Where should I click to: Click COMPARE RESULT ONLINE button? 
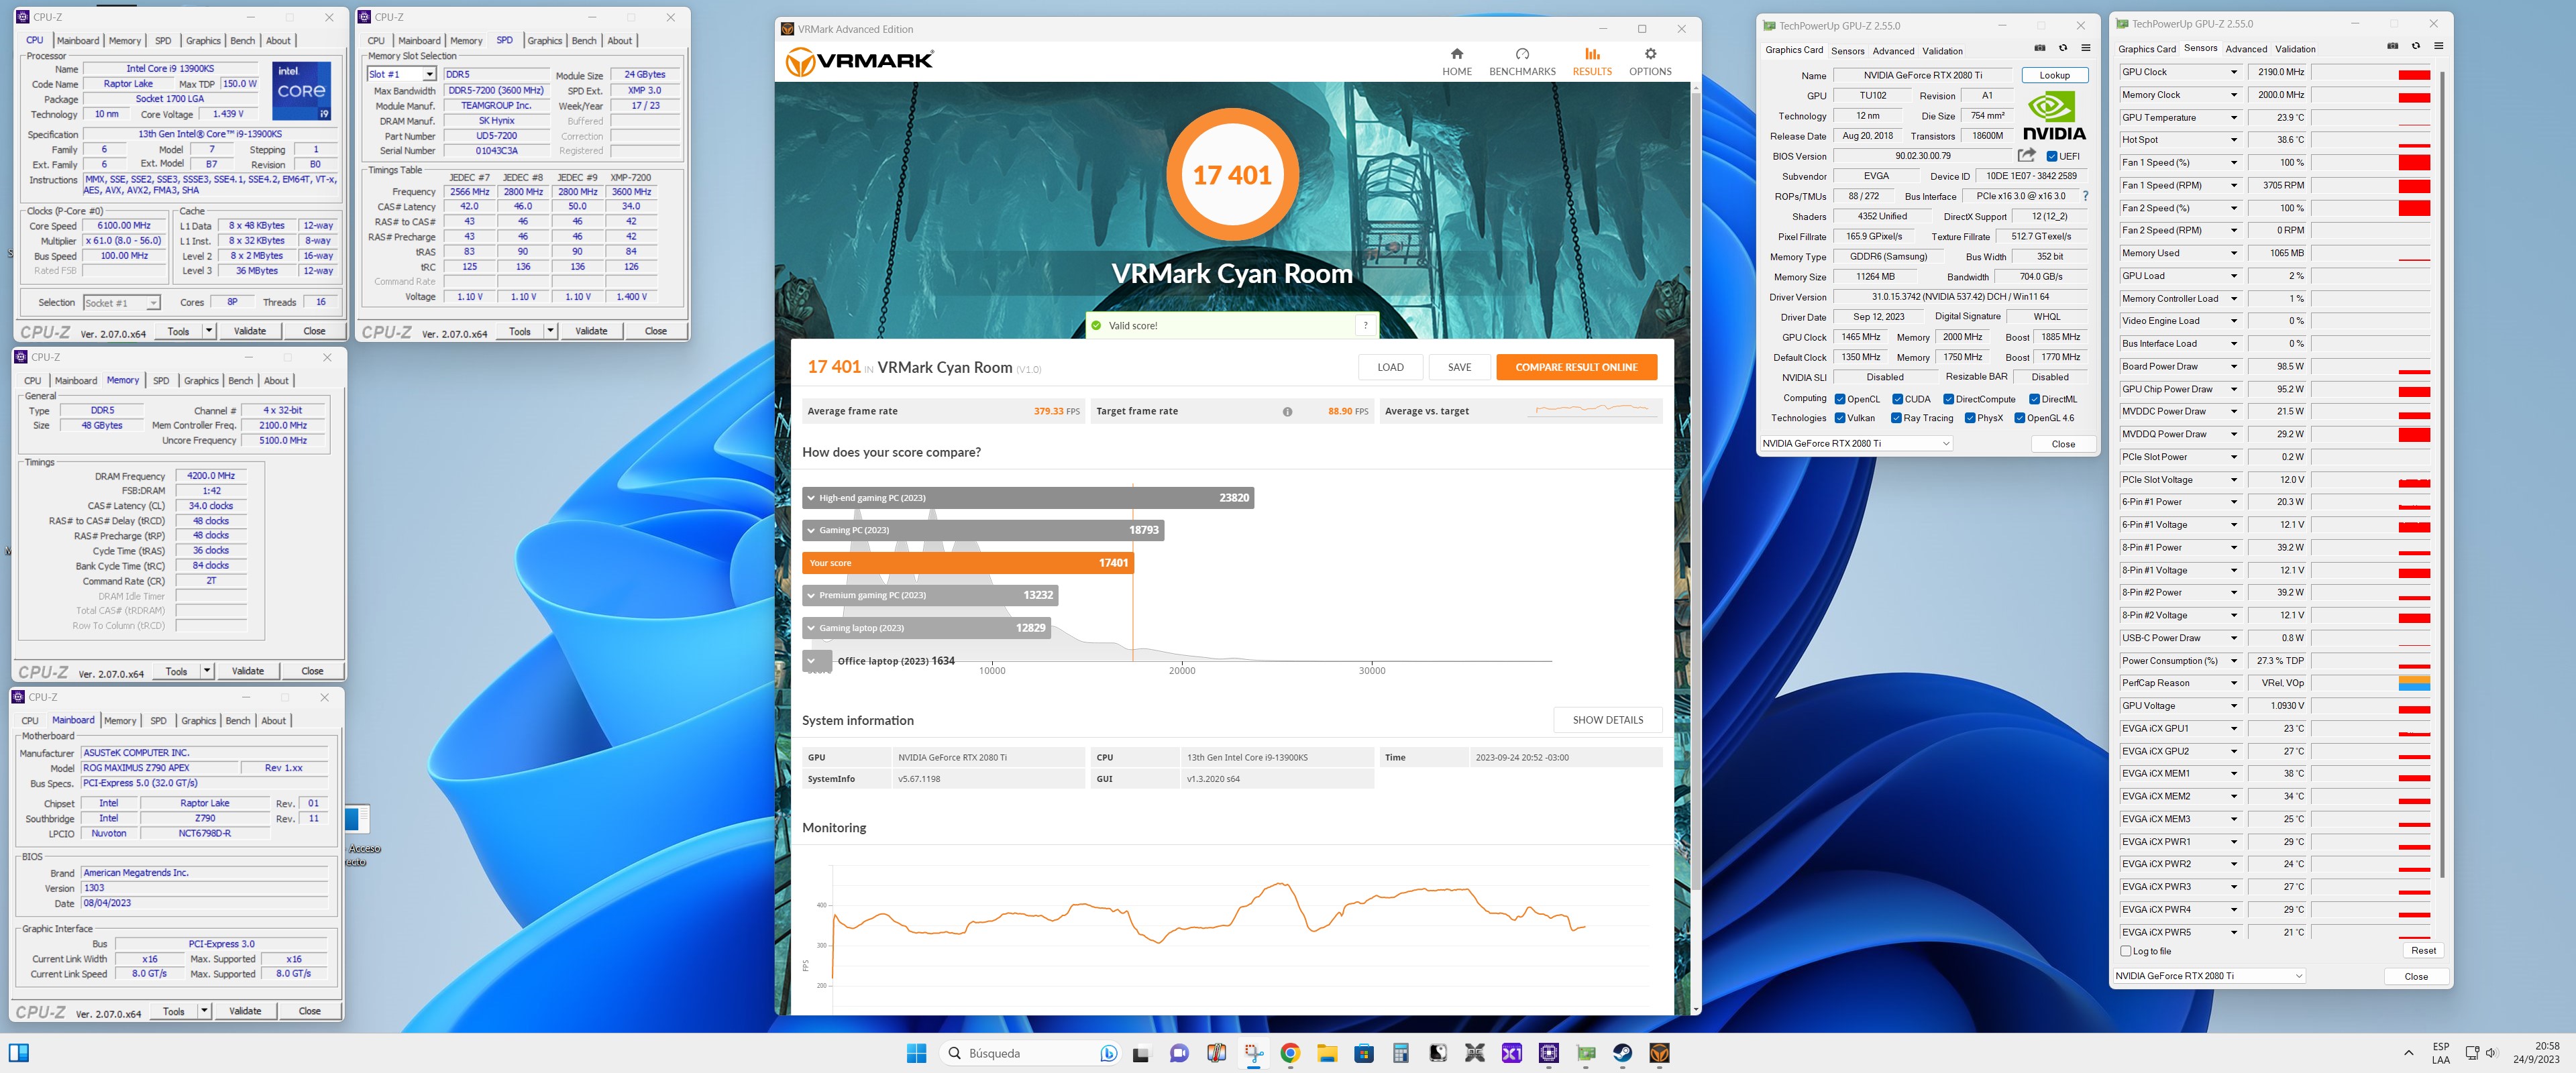coord(1576,368)
